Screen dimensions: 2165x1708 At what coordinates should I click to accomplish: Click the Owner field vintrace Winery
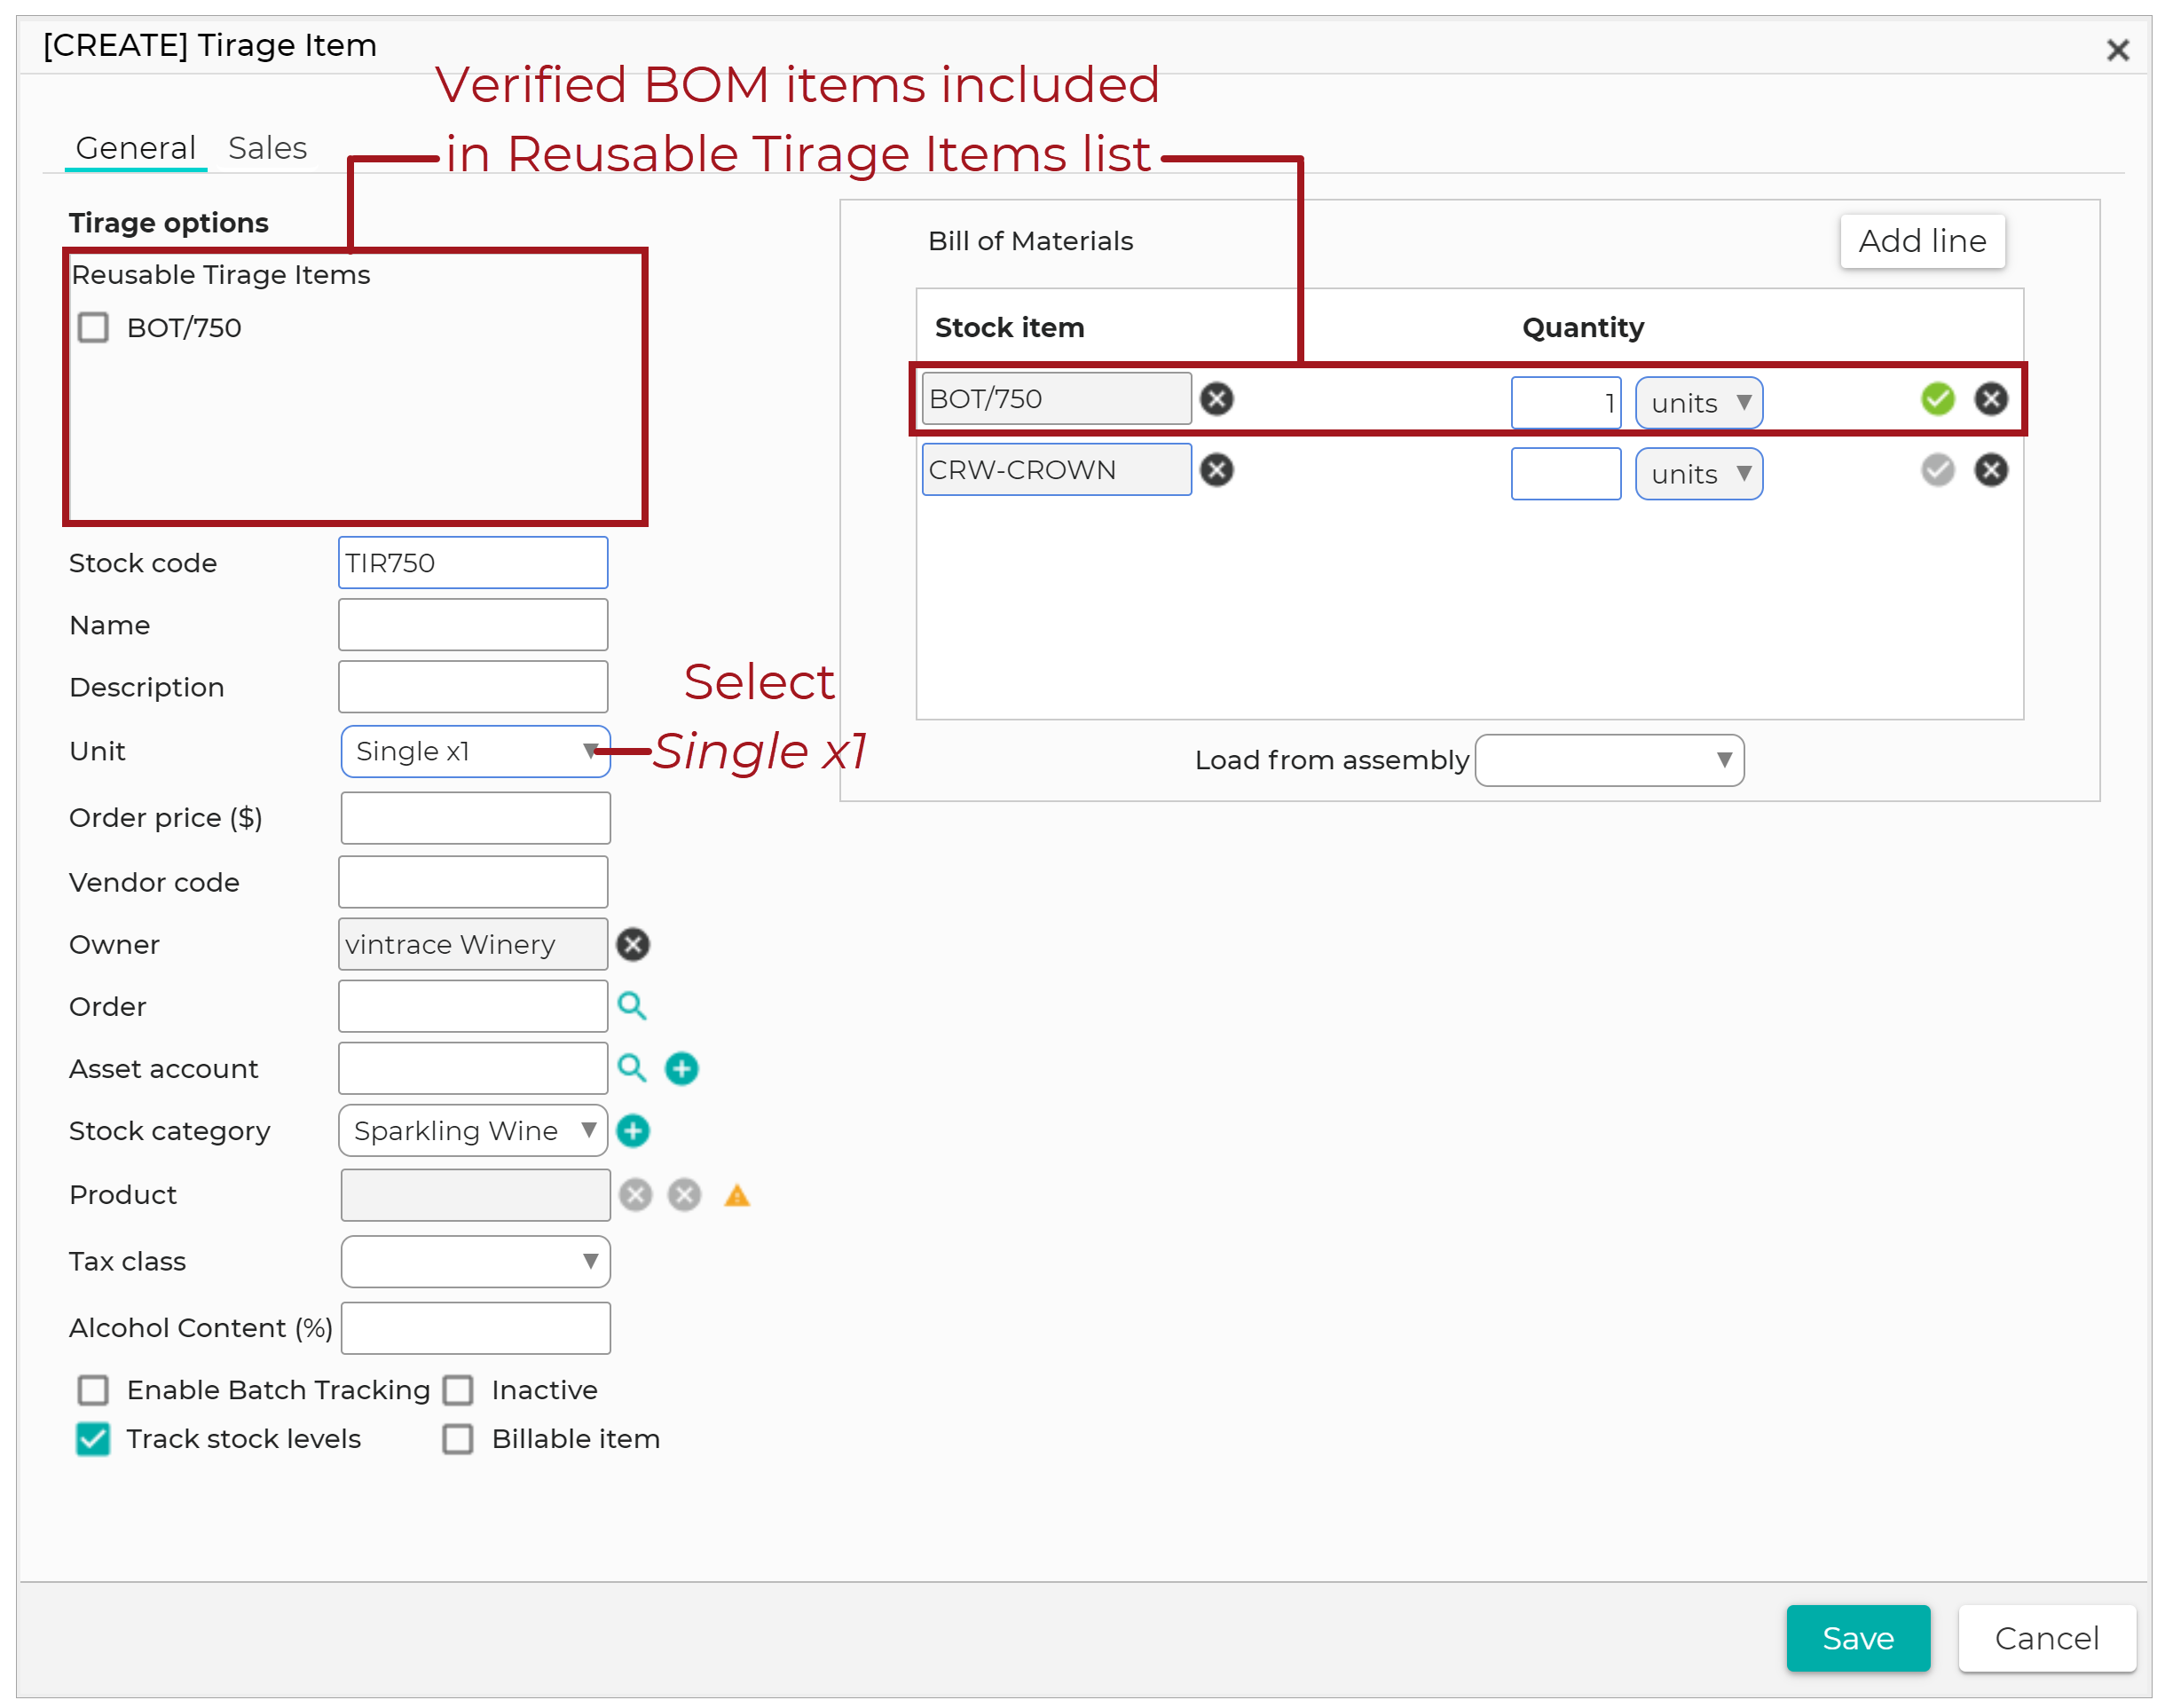click(473, 944)
